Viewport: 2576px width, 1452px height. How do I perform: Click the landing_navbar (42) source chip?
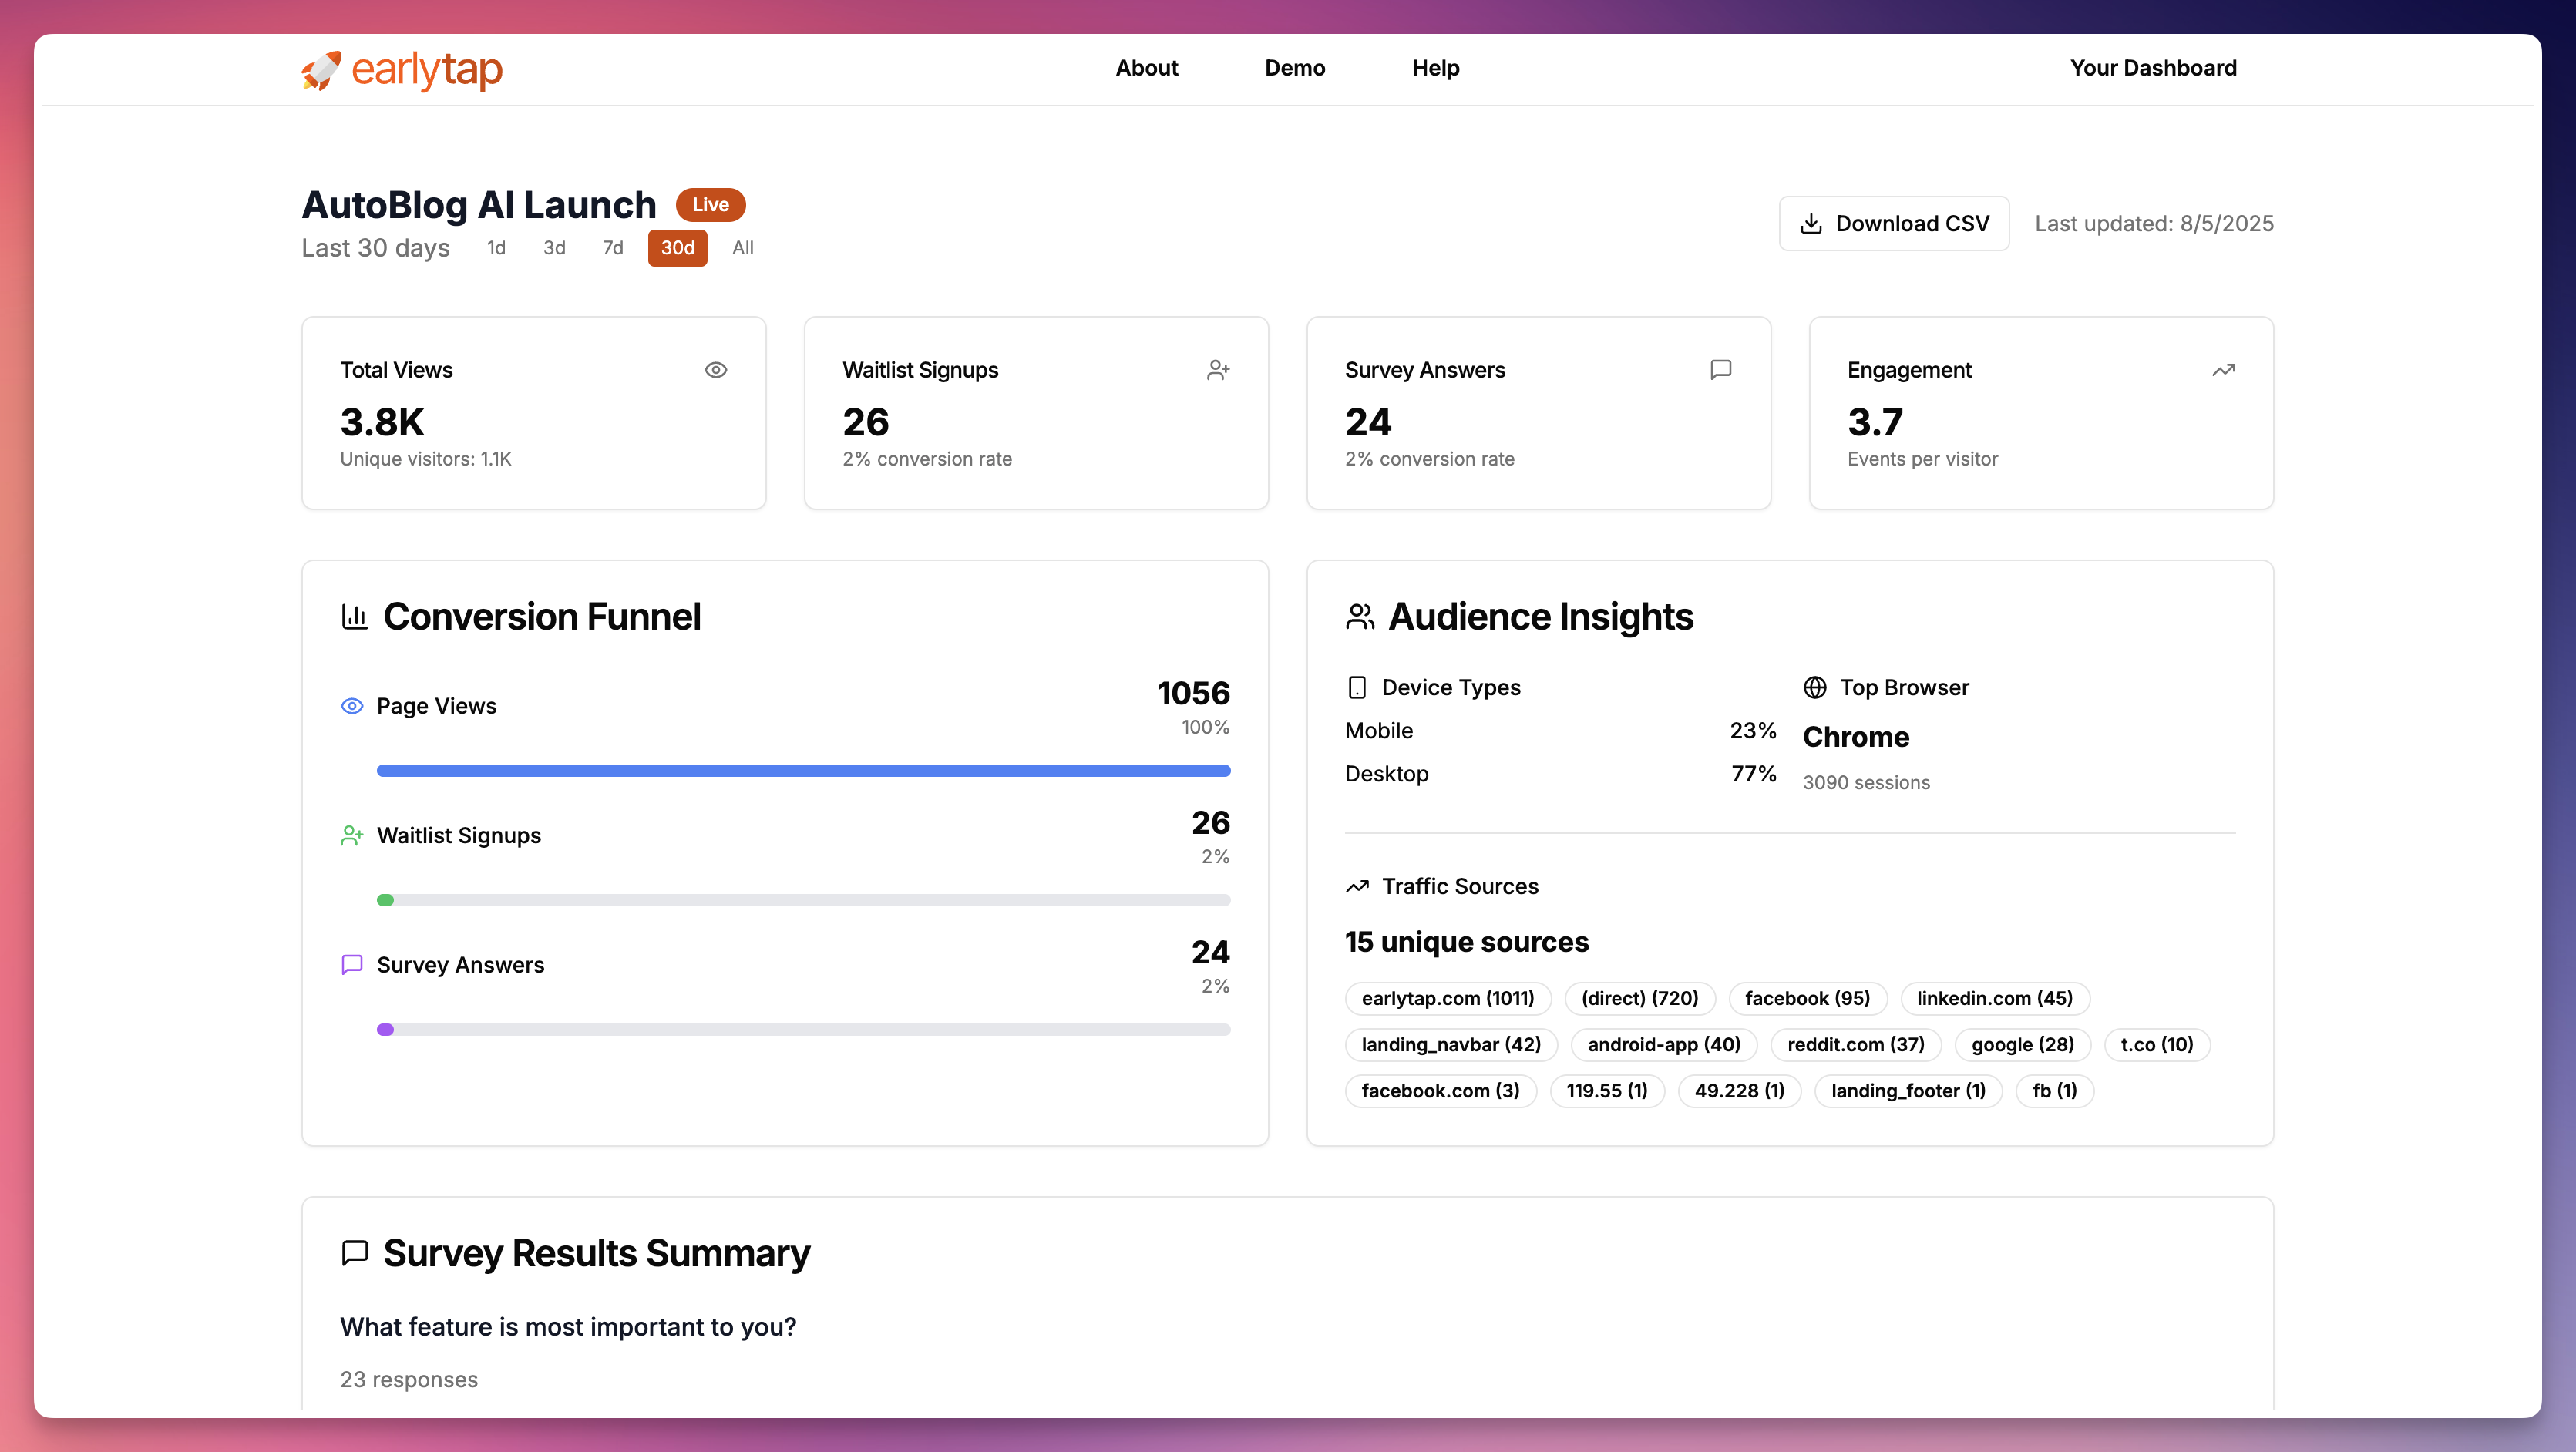tap(1451, 1044)
